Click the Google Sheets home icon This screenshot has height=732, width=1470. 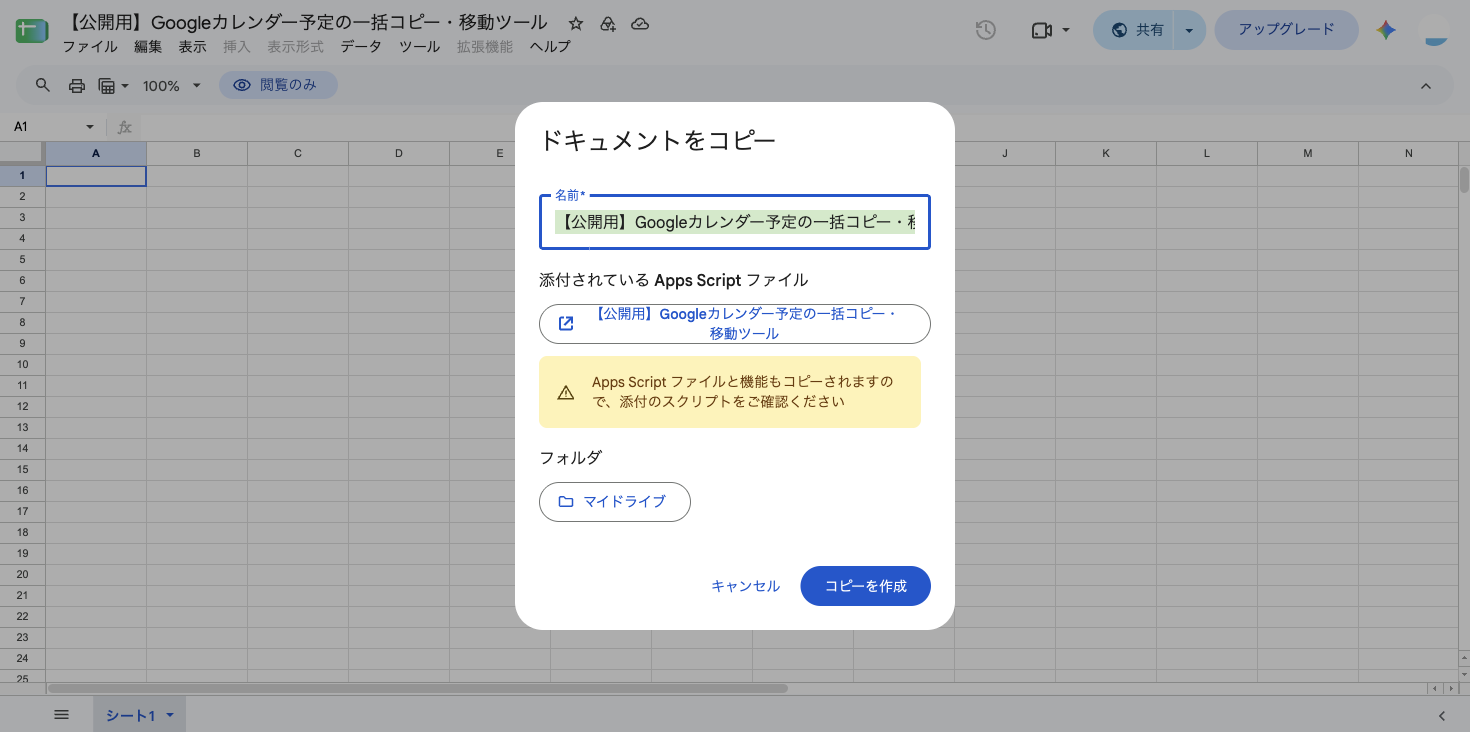coord(32,31)
